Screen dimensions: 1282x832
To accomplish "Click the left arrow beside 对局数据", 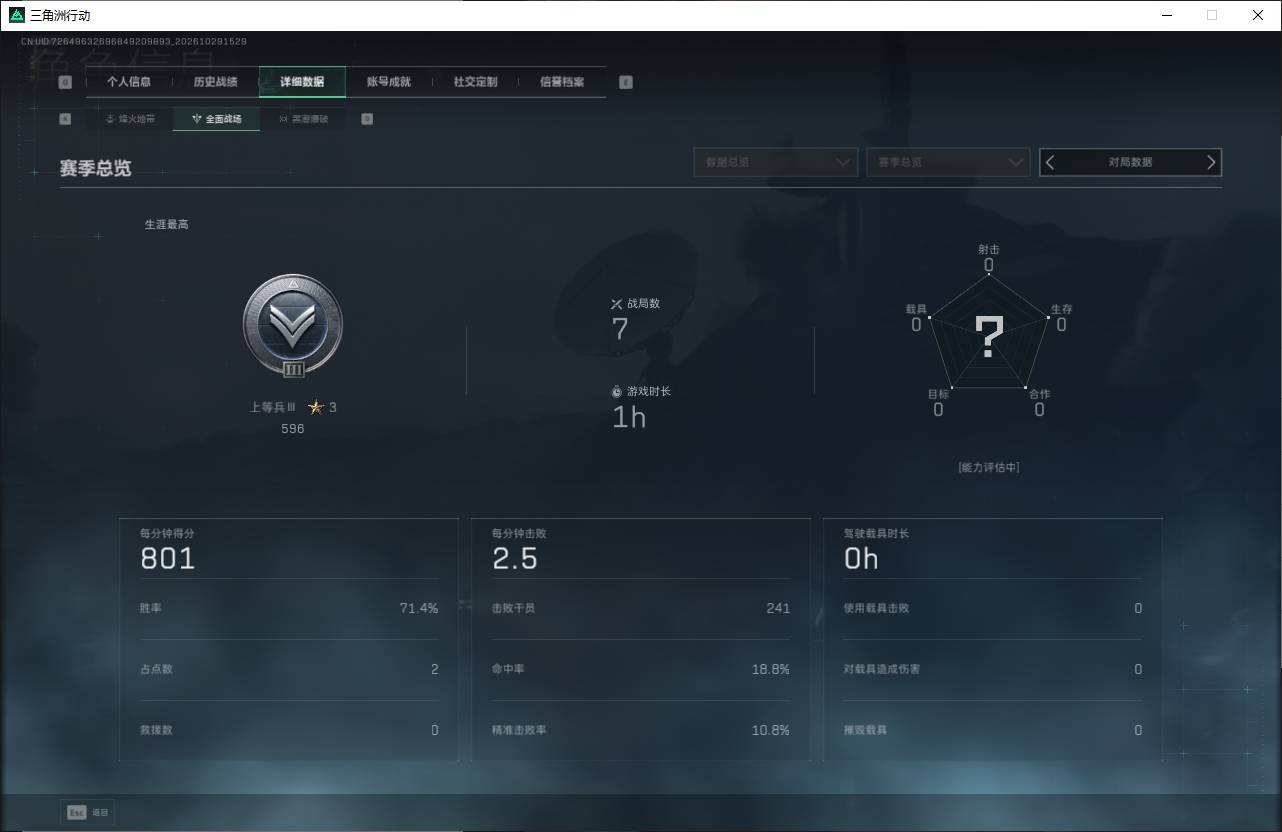I will pos(1050,162).
